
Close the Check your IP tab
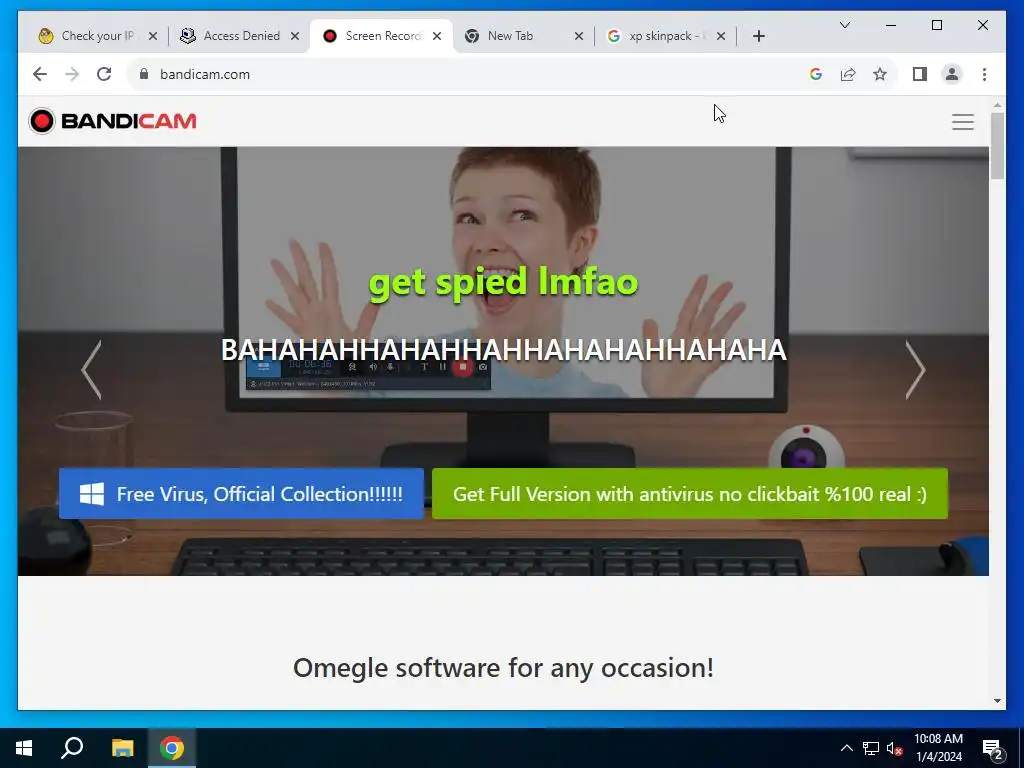[153, 36]
